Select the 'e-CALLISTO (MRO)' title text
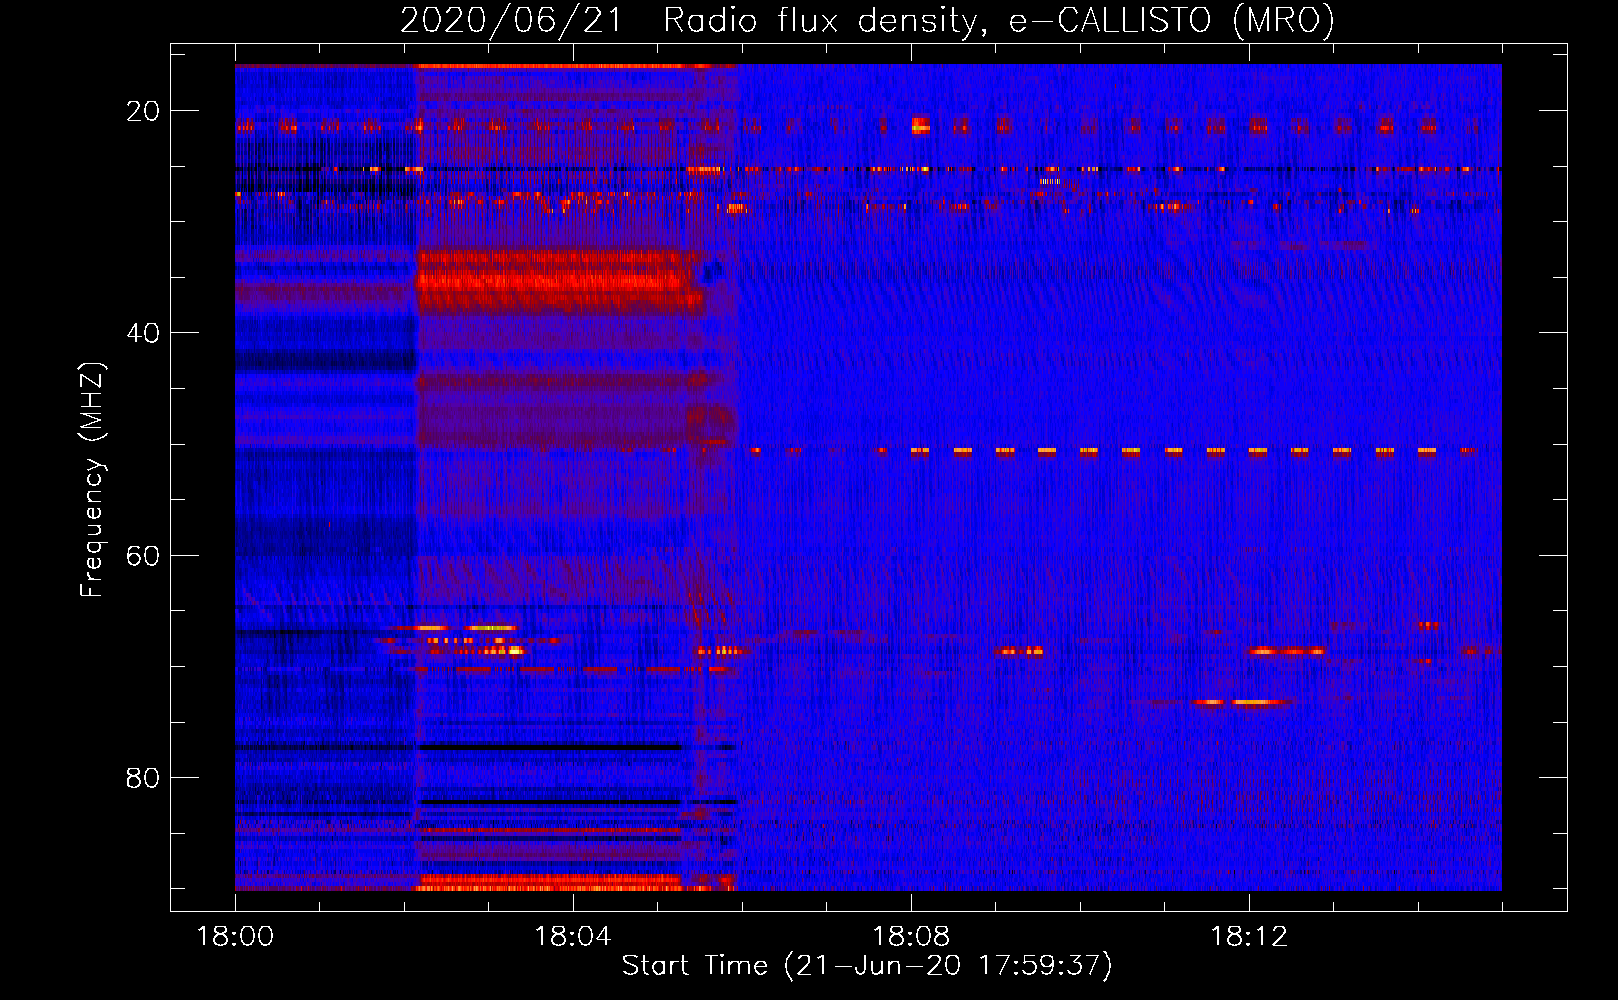 (1172, 21)
